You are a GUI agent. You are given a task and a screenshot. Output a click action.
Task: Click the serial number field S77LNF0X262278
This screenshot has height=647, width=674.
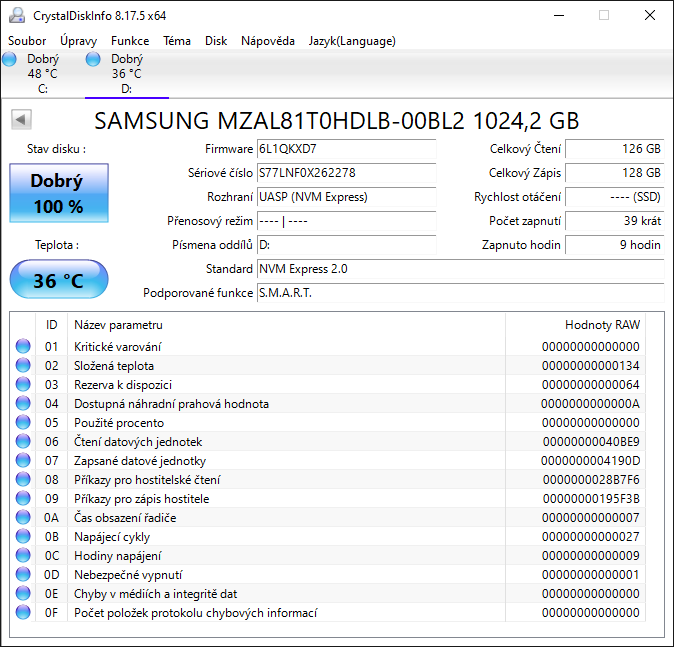point(346,173)
